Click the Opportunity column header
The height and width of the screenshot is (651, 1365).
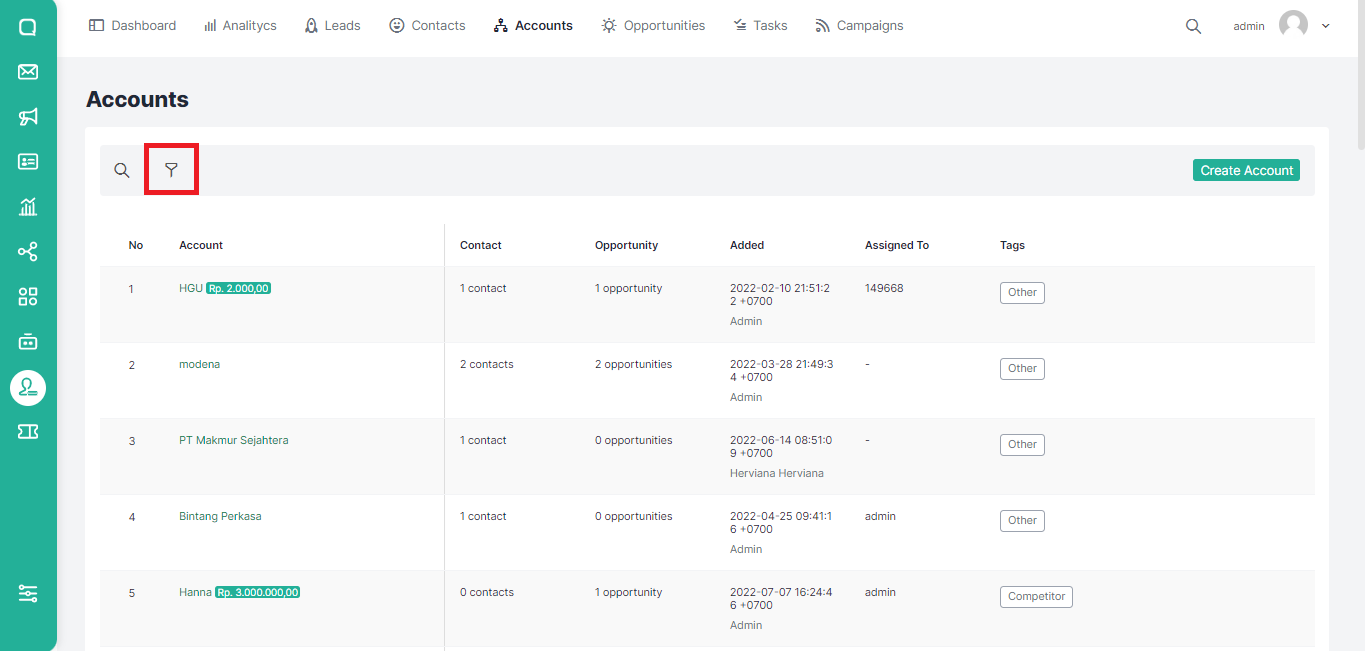[626, 245]
